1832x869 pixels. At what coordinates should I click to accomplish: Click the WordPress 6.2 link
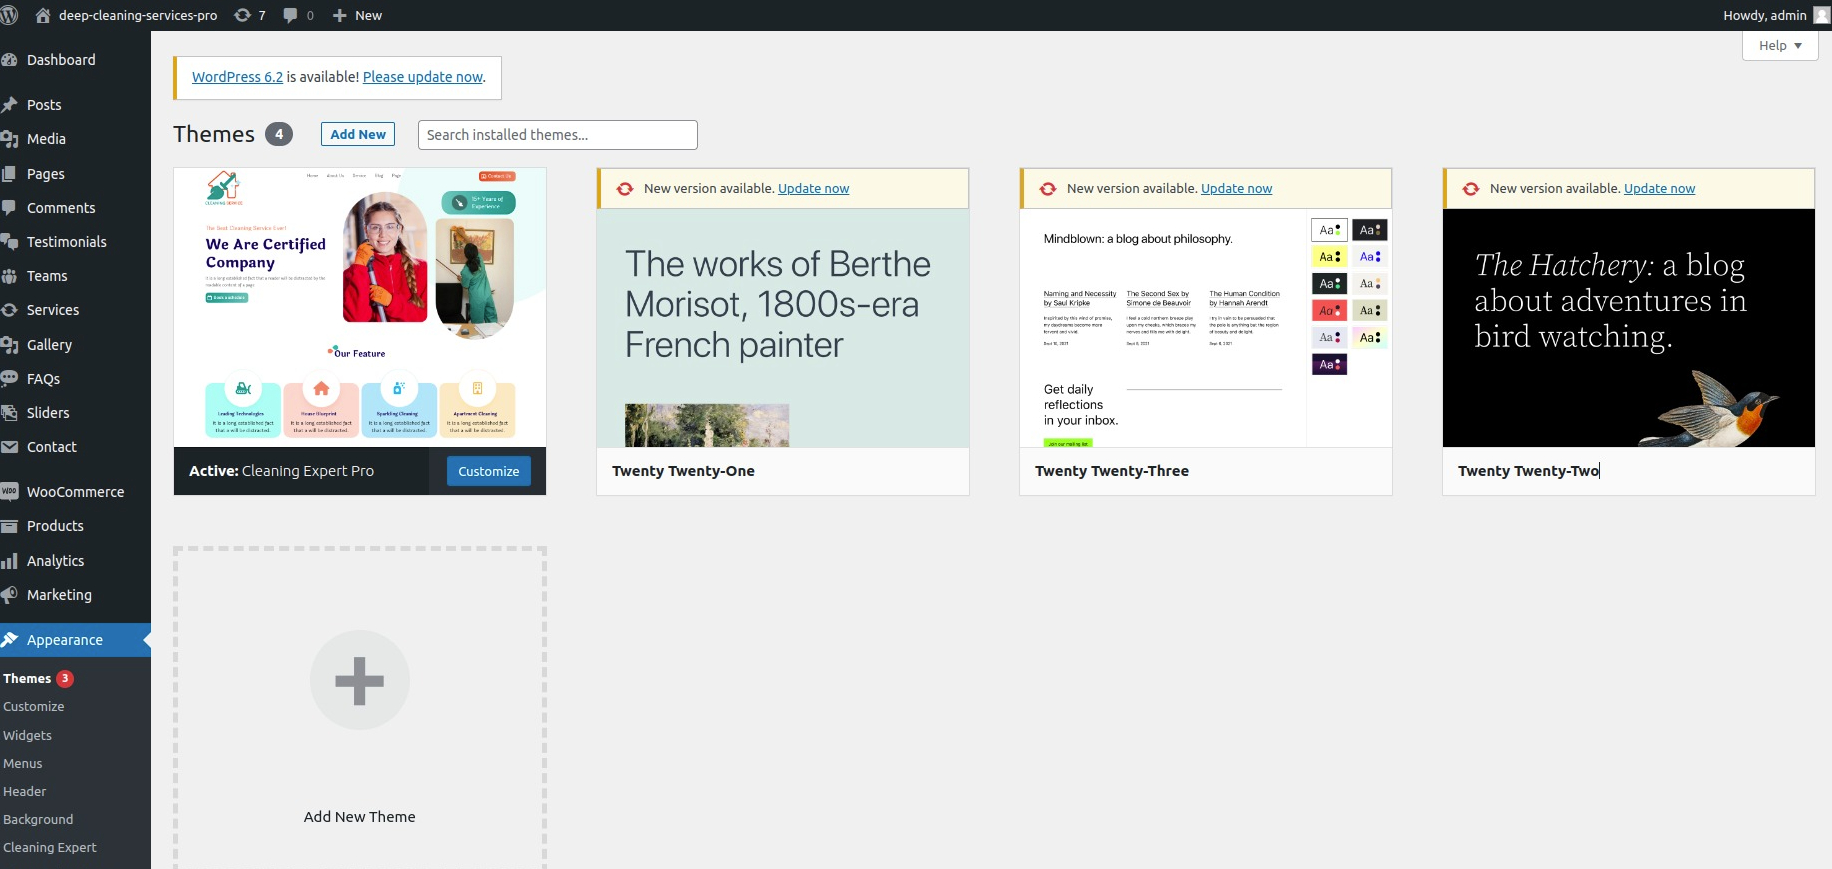(238, 77)
